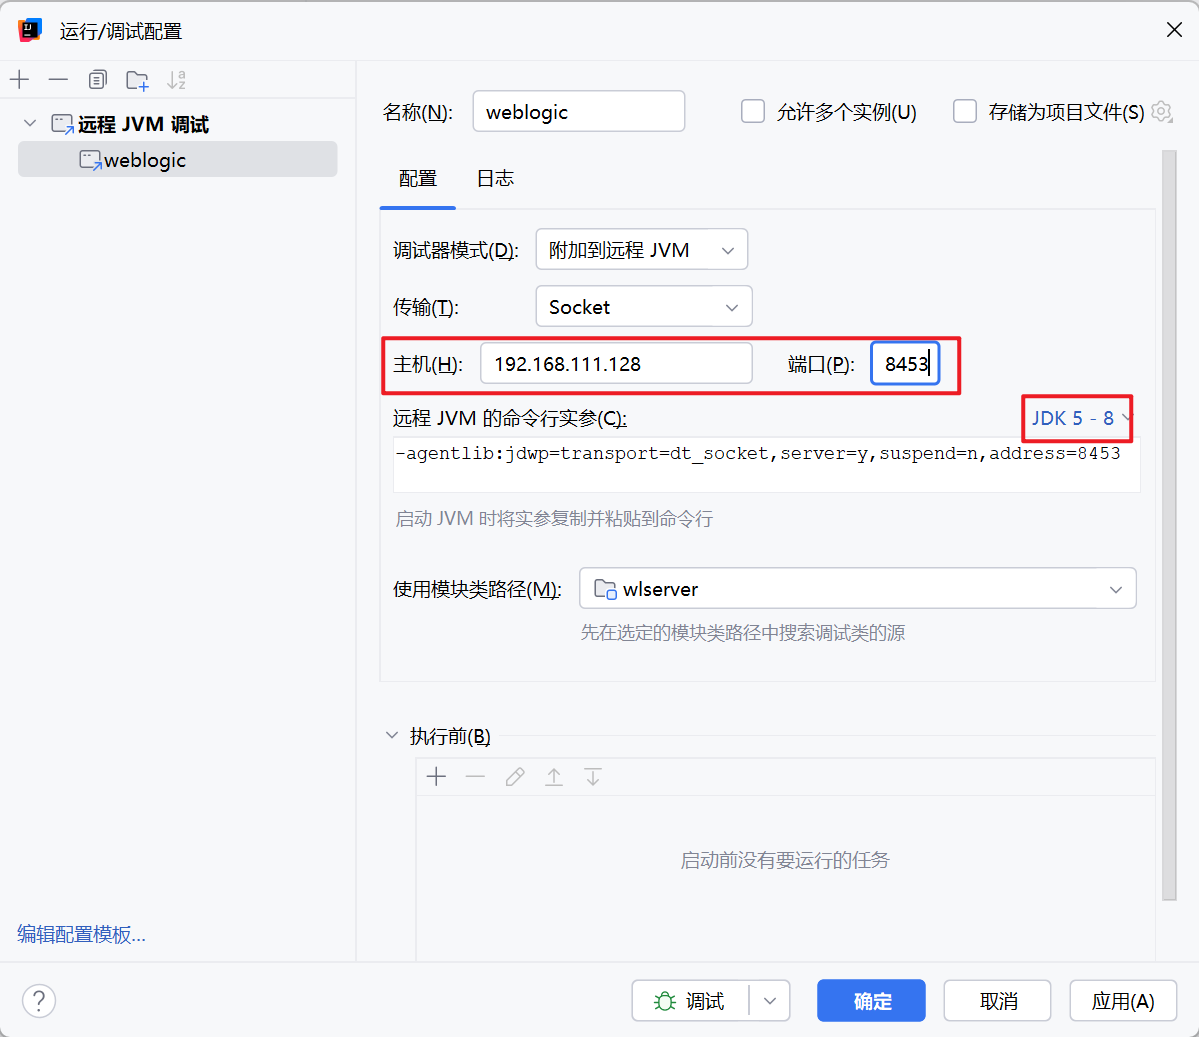Image resolution: width=1199 pixels, height=1037 pixels.
Task: Focus the name field containing weblogic
Action: pyautogui.click(x=579, y=112)
